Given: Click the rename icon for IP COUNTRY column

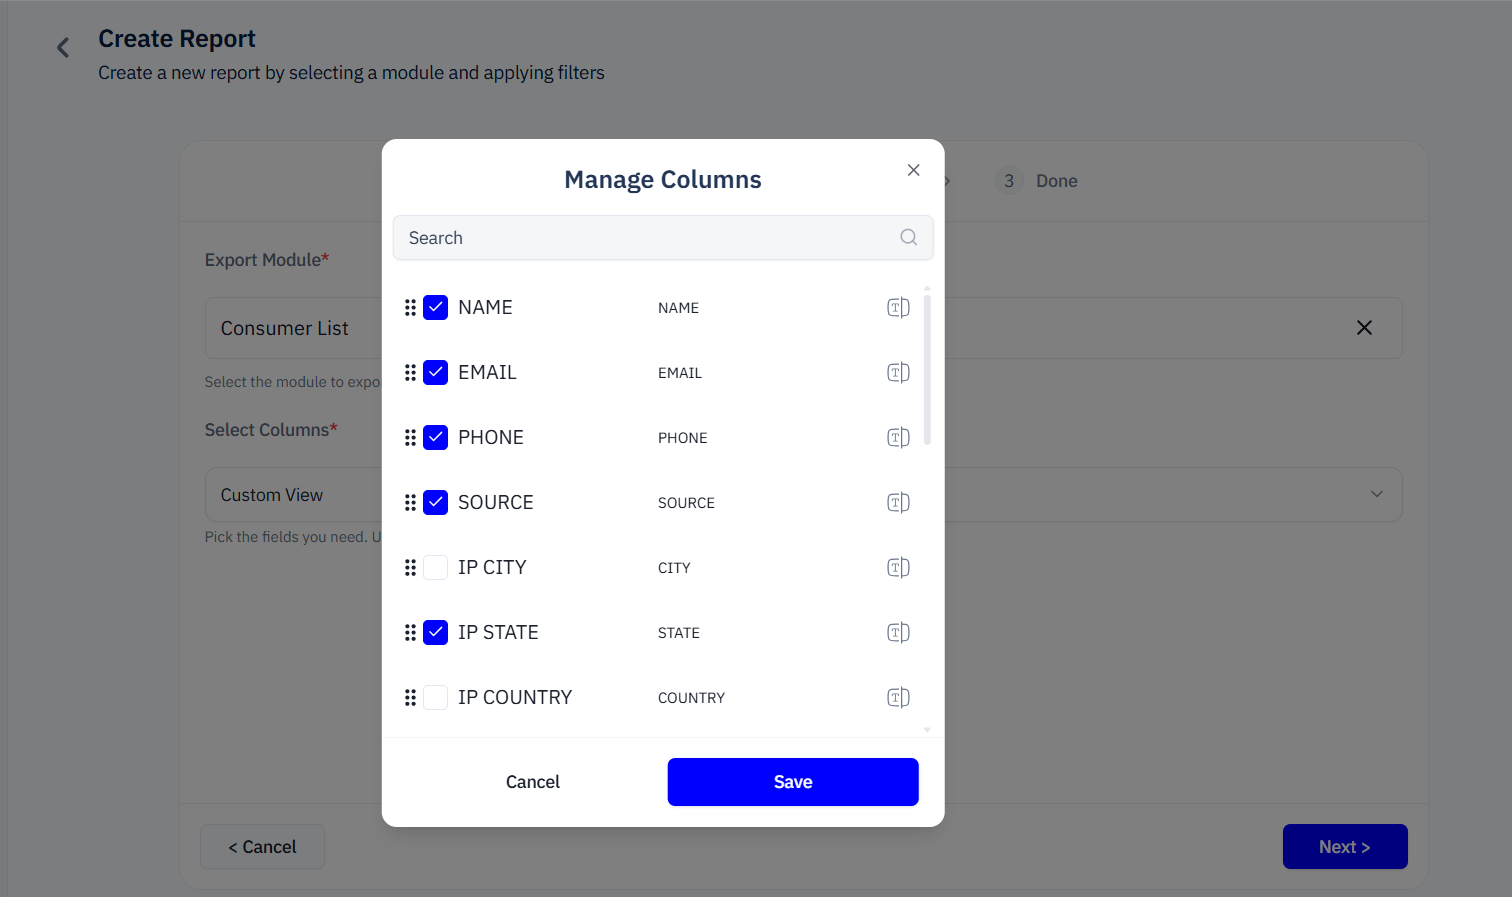Looking at the screenshot, I should (898, 698).
